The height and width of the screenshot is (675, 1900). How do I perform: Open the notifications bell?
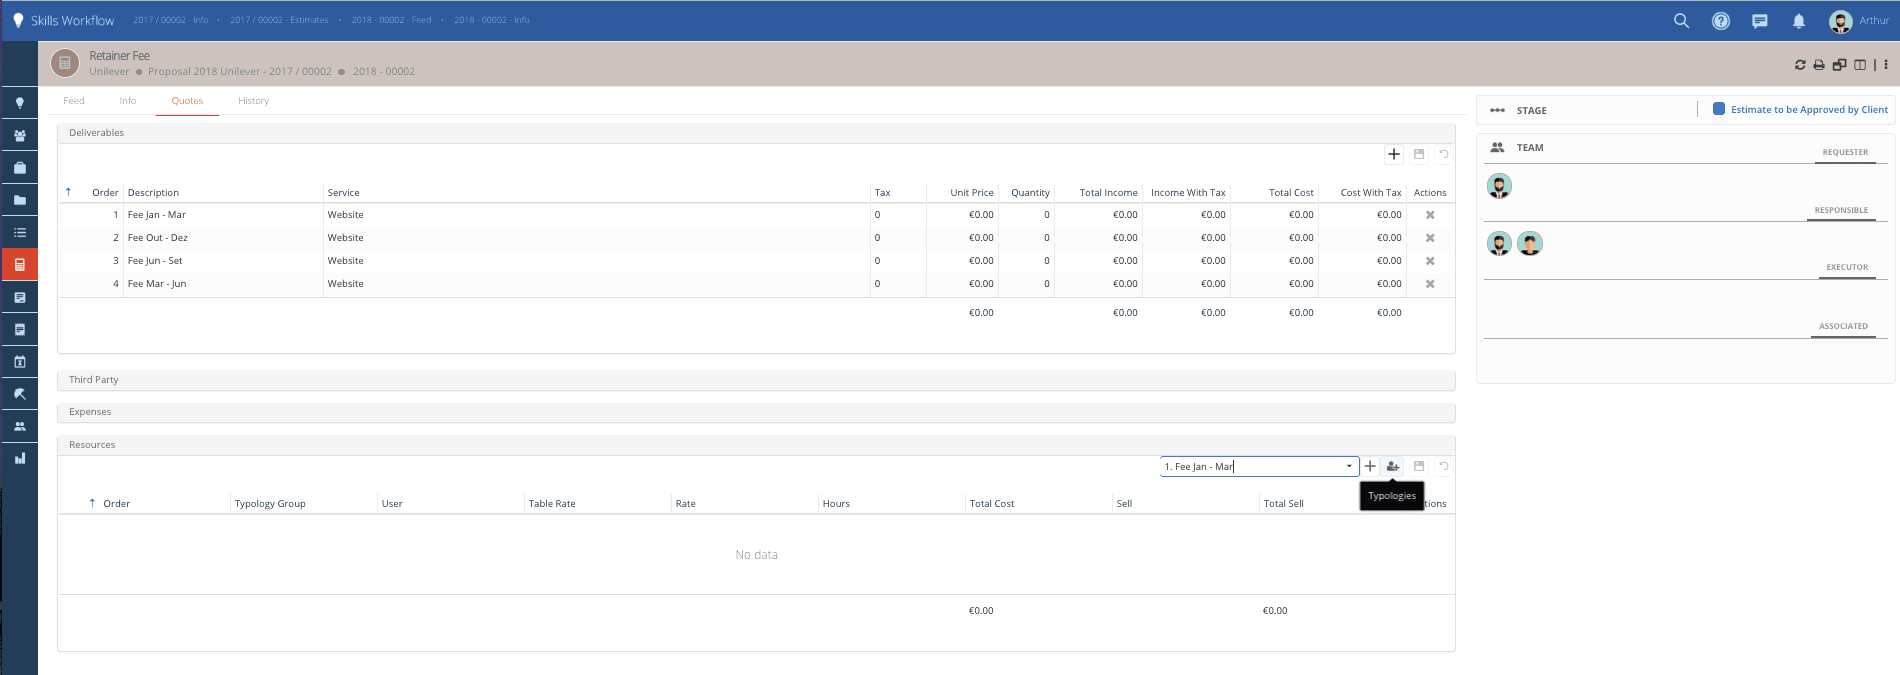click(1798, 21)
